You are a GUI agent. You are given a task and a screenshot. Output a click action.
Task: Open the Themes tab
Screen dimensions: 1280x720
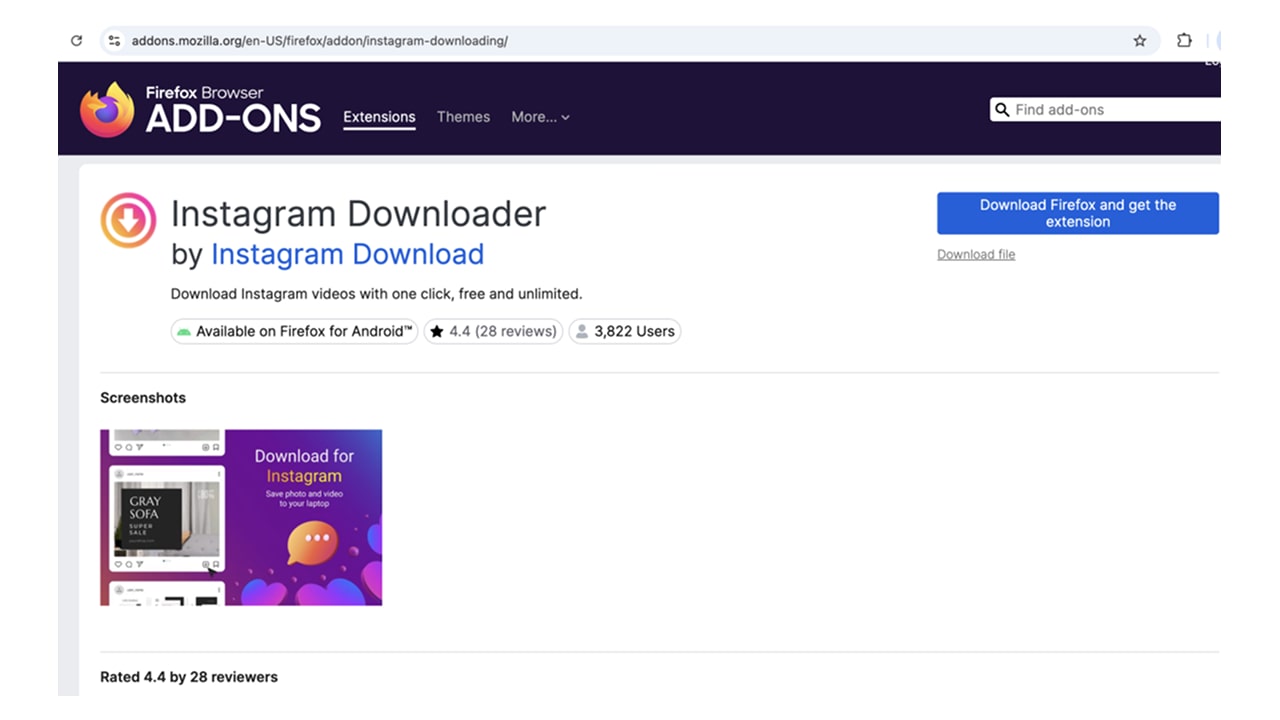pyautogui.click(x=463, y=117)
